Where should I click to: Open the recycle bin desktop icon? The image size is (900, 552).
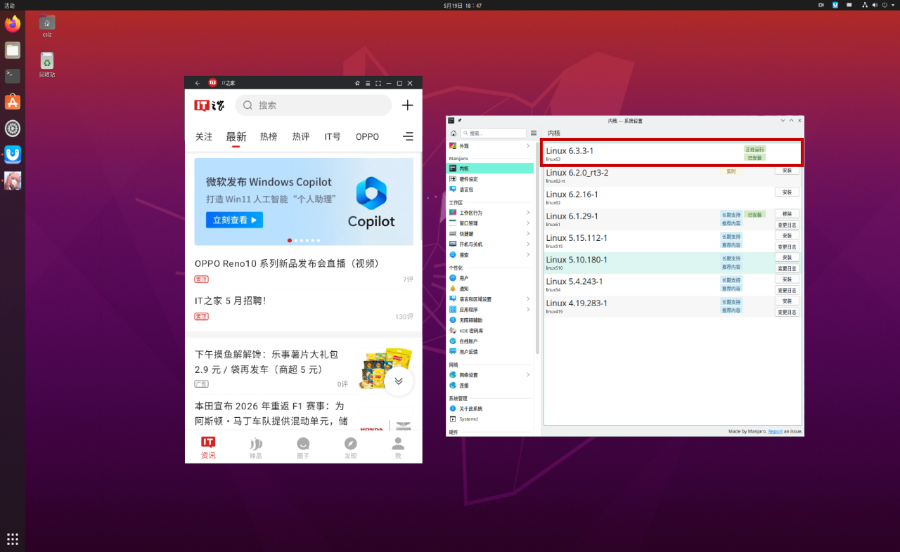47,63
